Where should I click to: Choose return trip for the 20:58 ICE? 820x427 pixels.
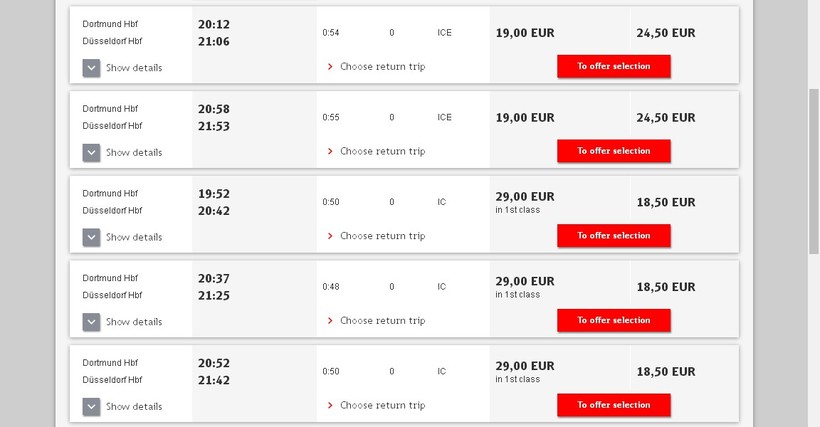[376, 152]
